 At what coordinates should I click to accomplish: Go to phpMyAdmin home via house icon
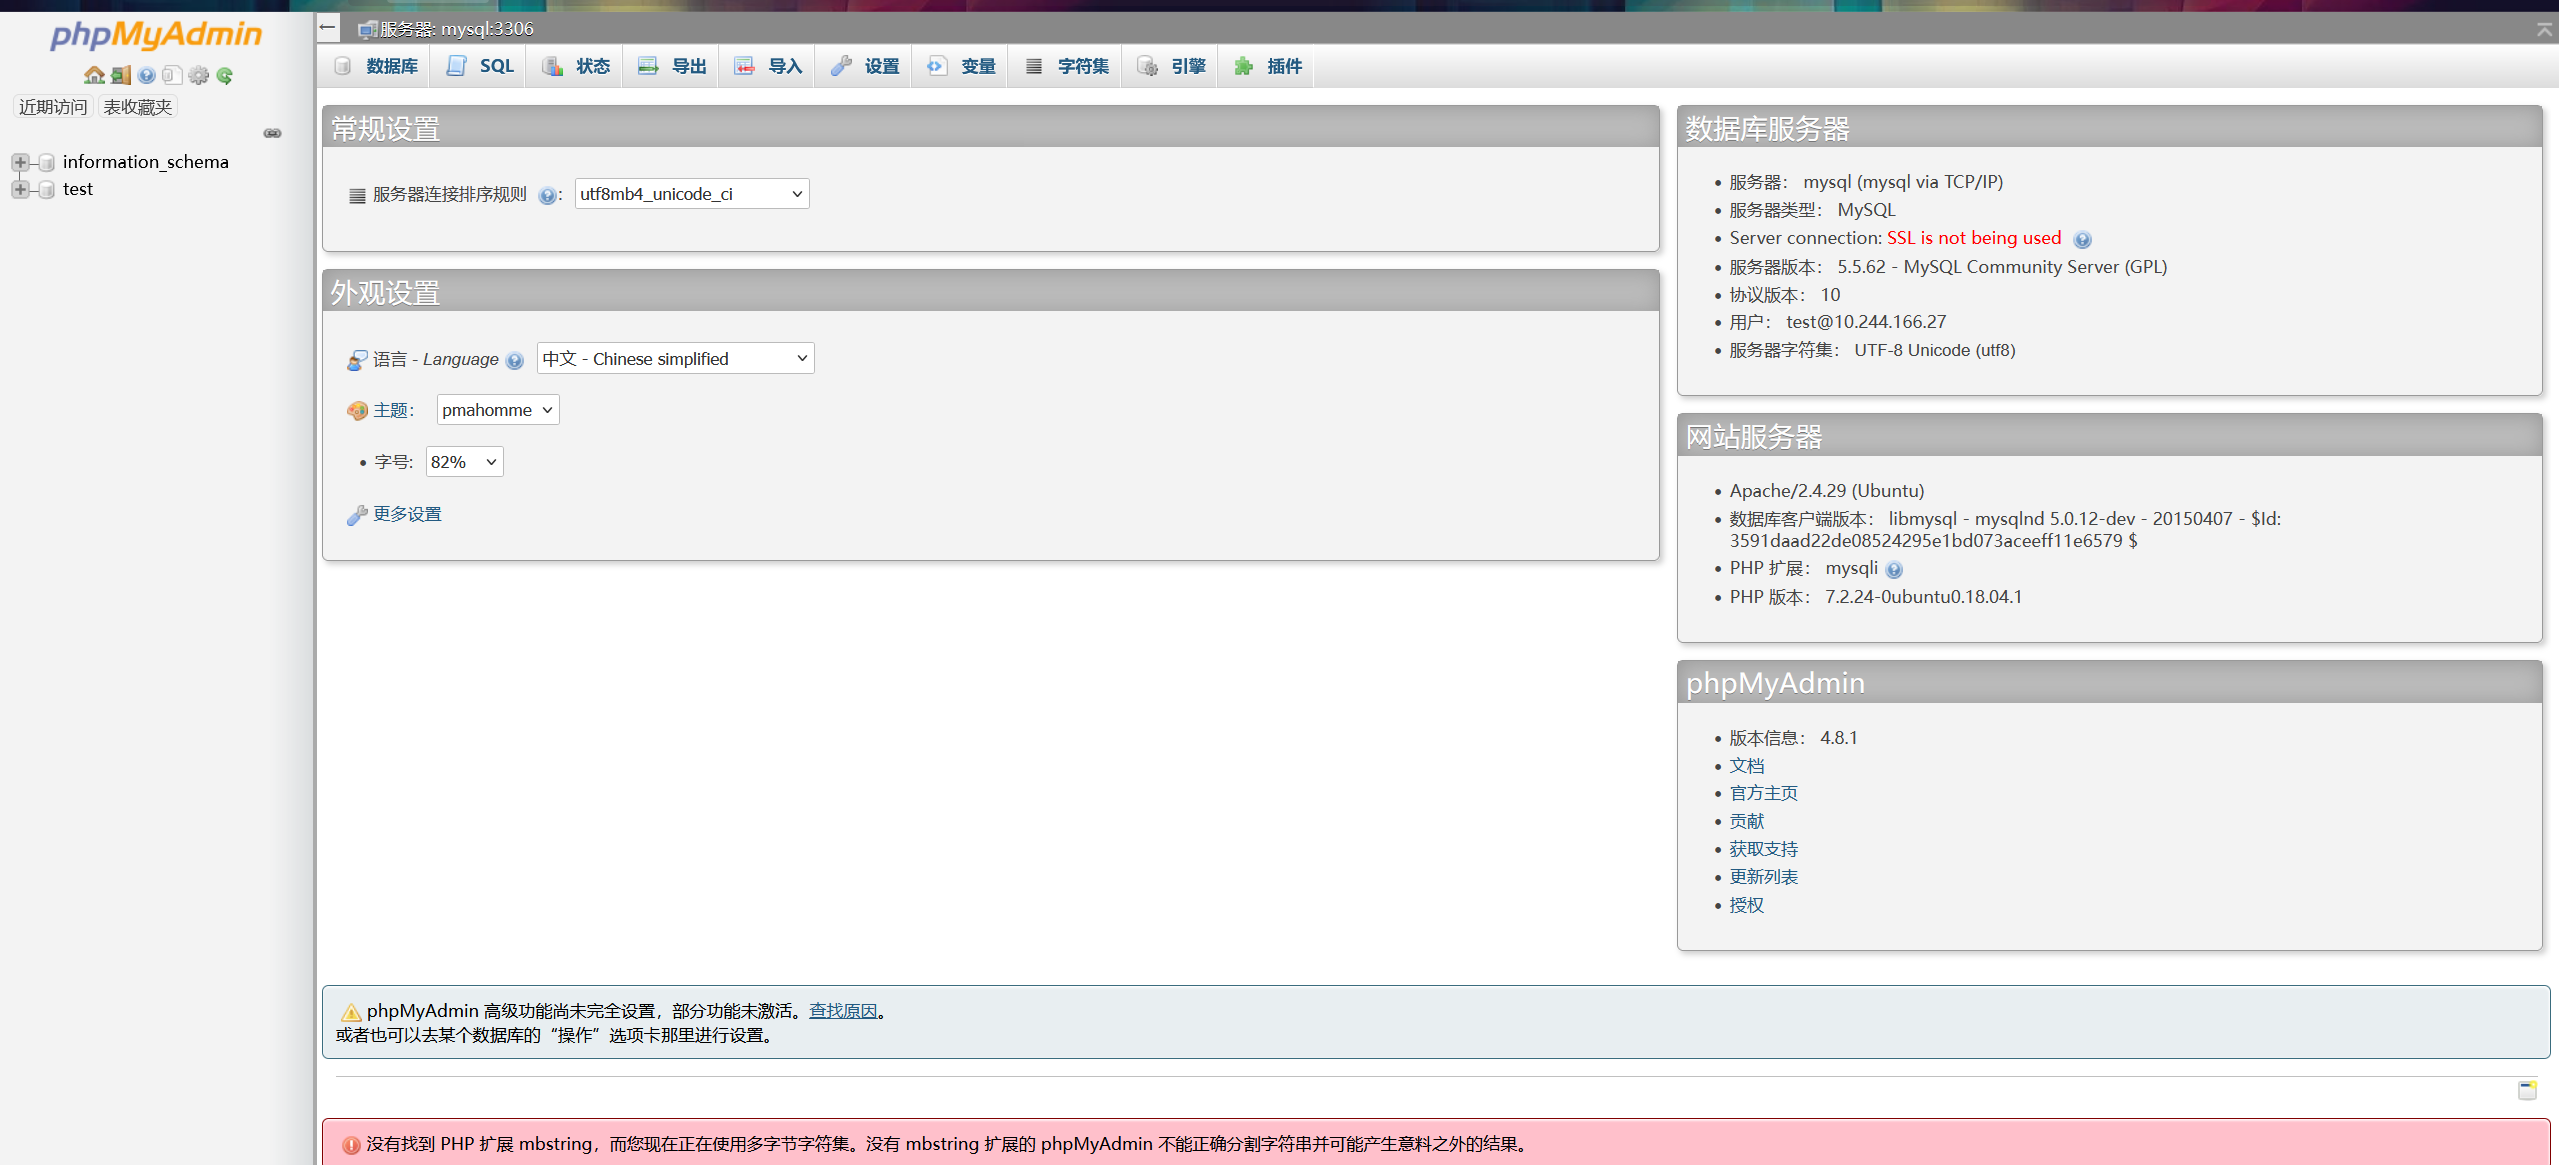(94, 76)
